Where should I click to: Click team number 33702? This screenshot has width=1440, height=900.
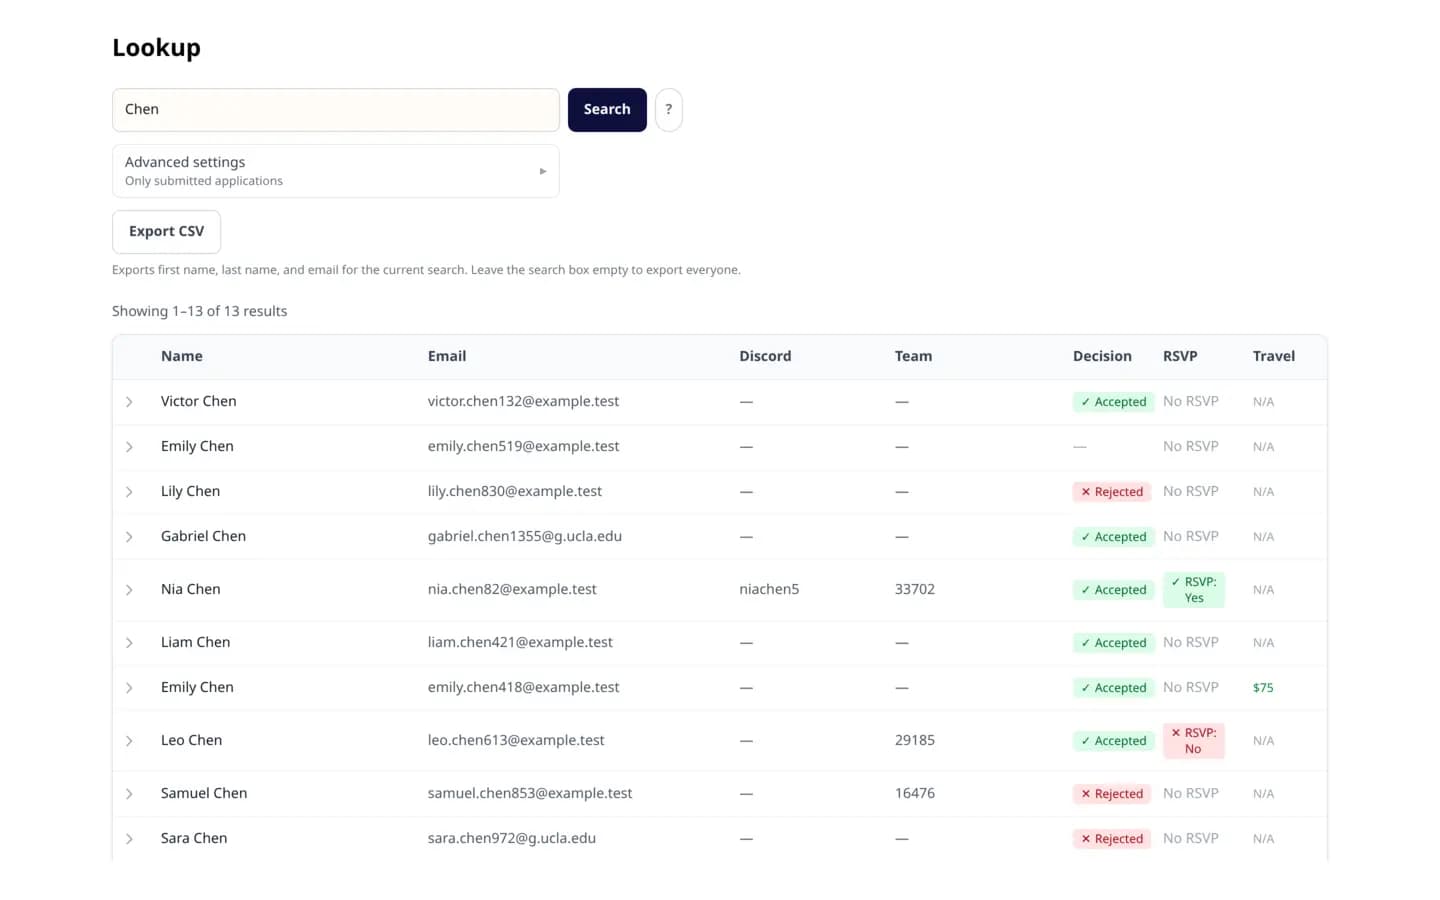pyautogui.click(x=915, y=589)
